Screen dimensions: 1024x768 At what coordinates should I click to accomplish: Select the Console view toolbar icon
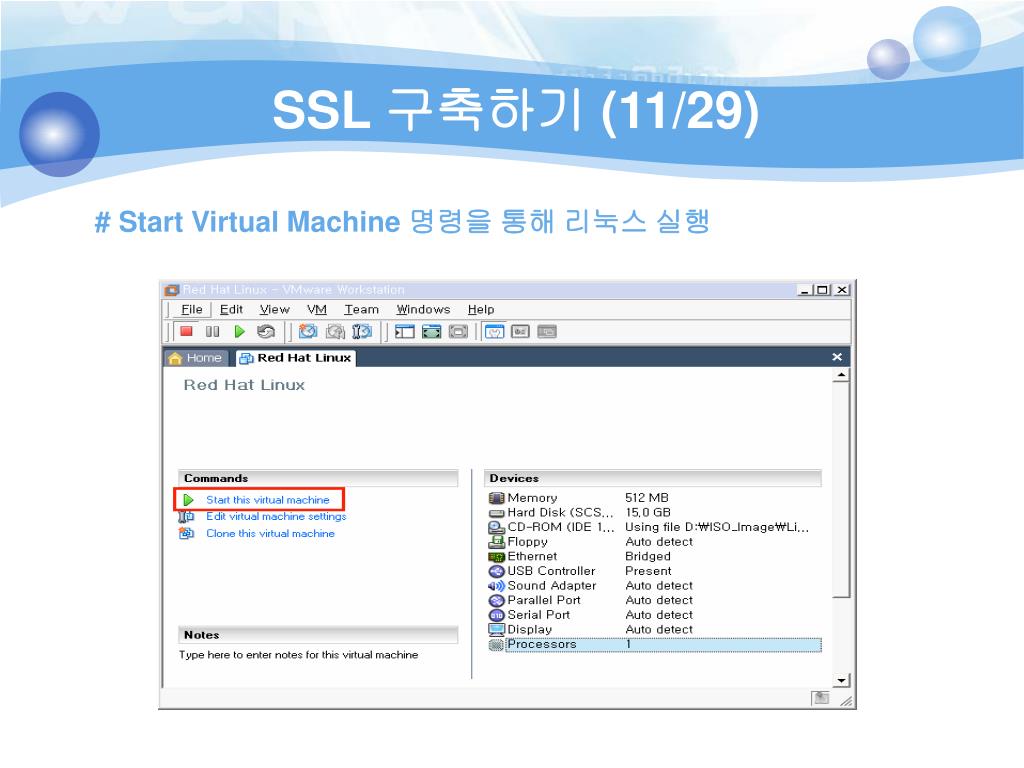[x=547, y=332]
